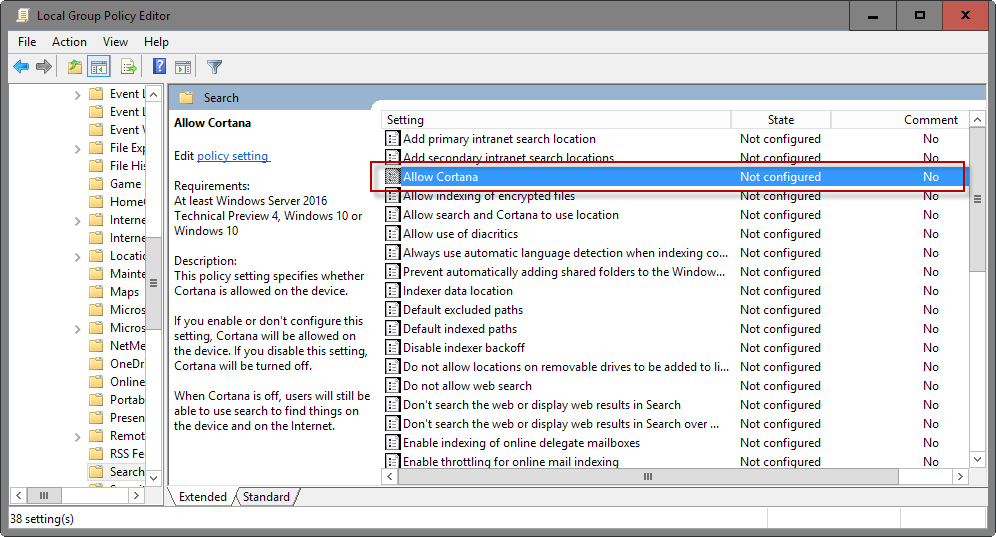Open the Help menu
Screen dimensions: 996x537
click(x=156, y=42)
